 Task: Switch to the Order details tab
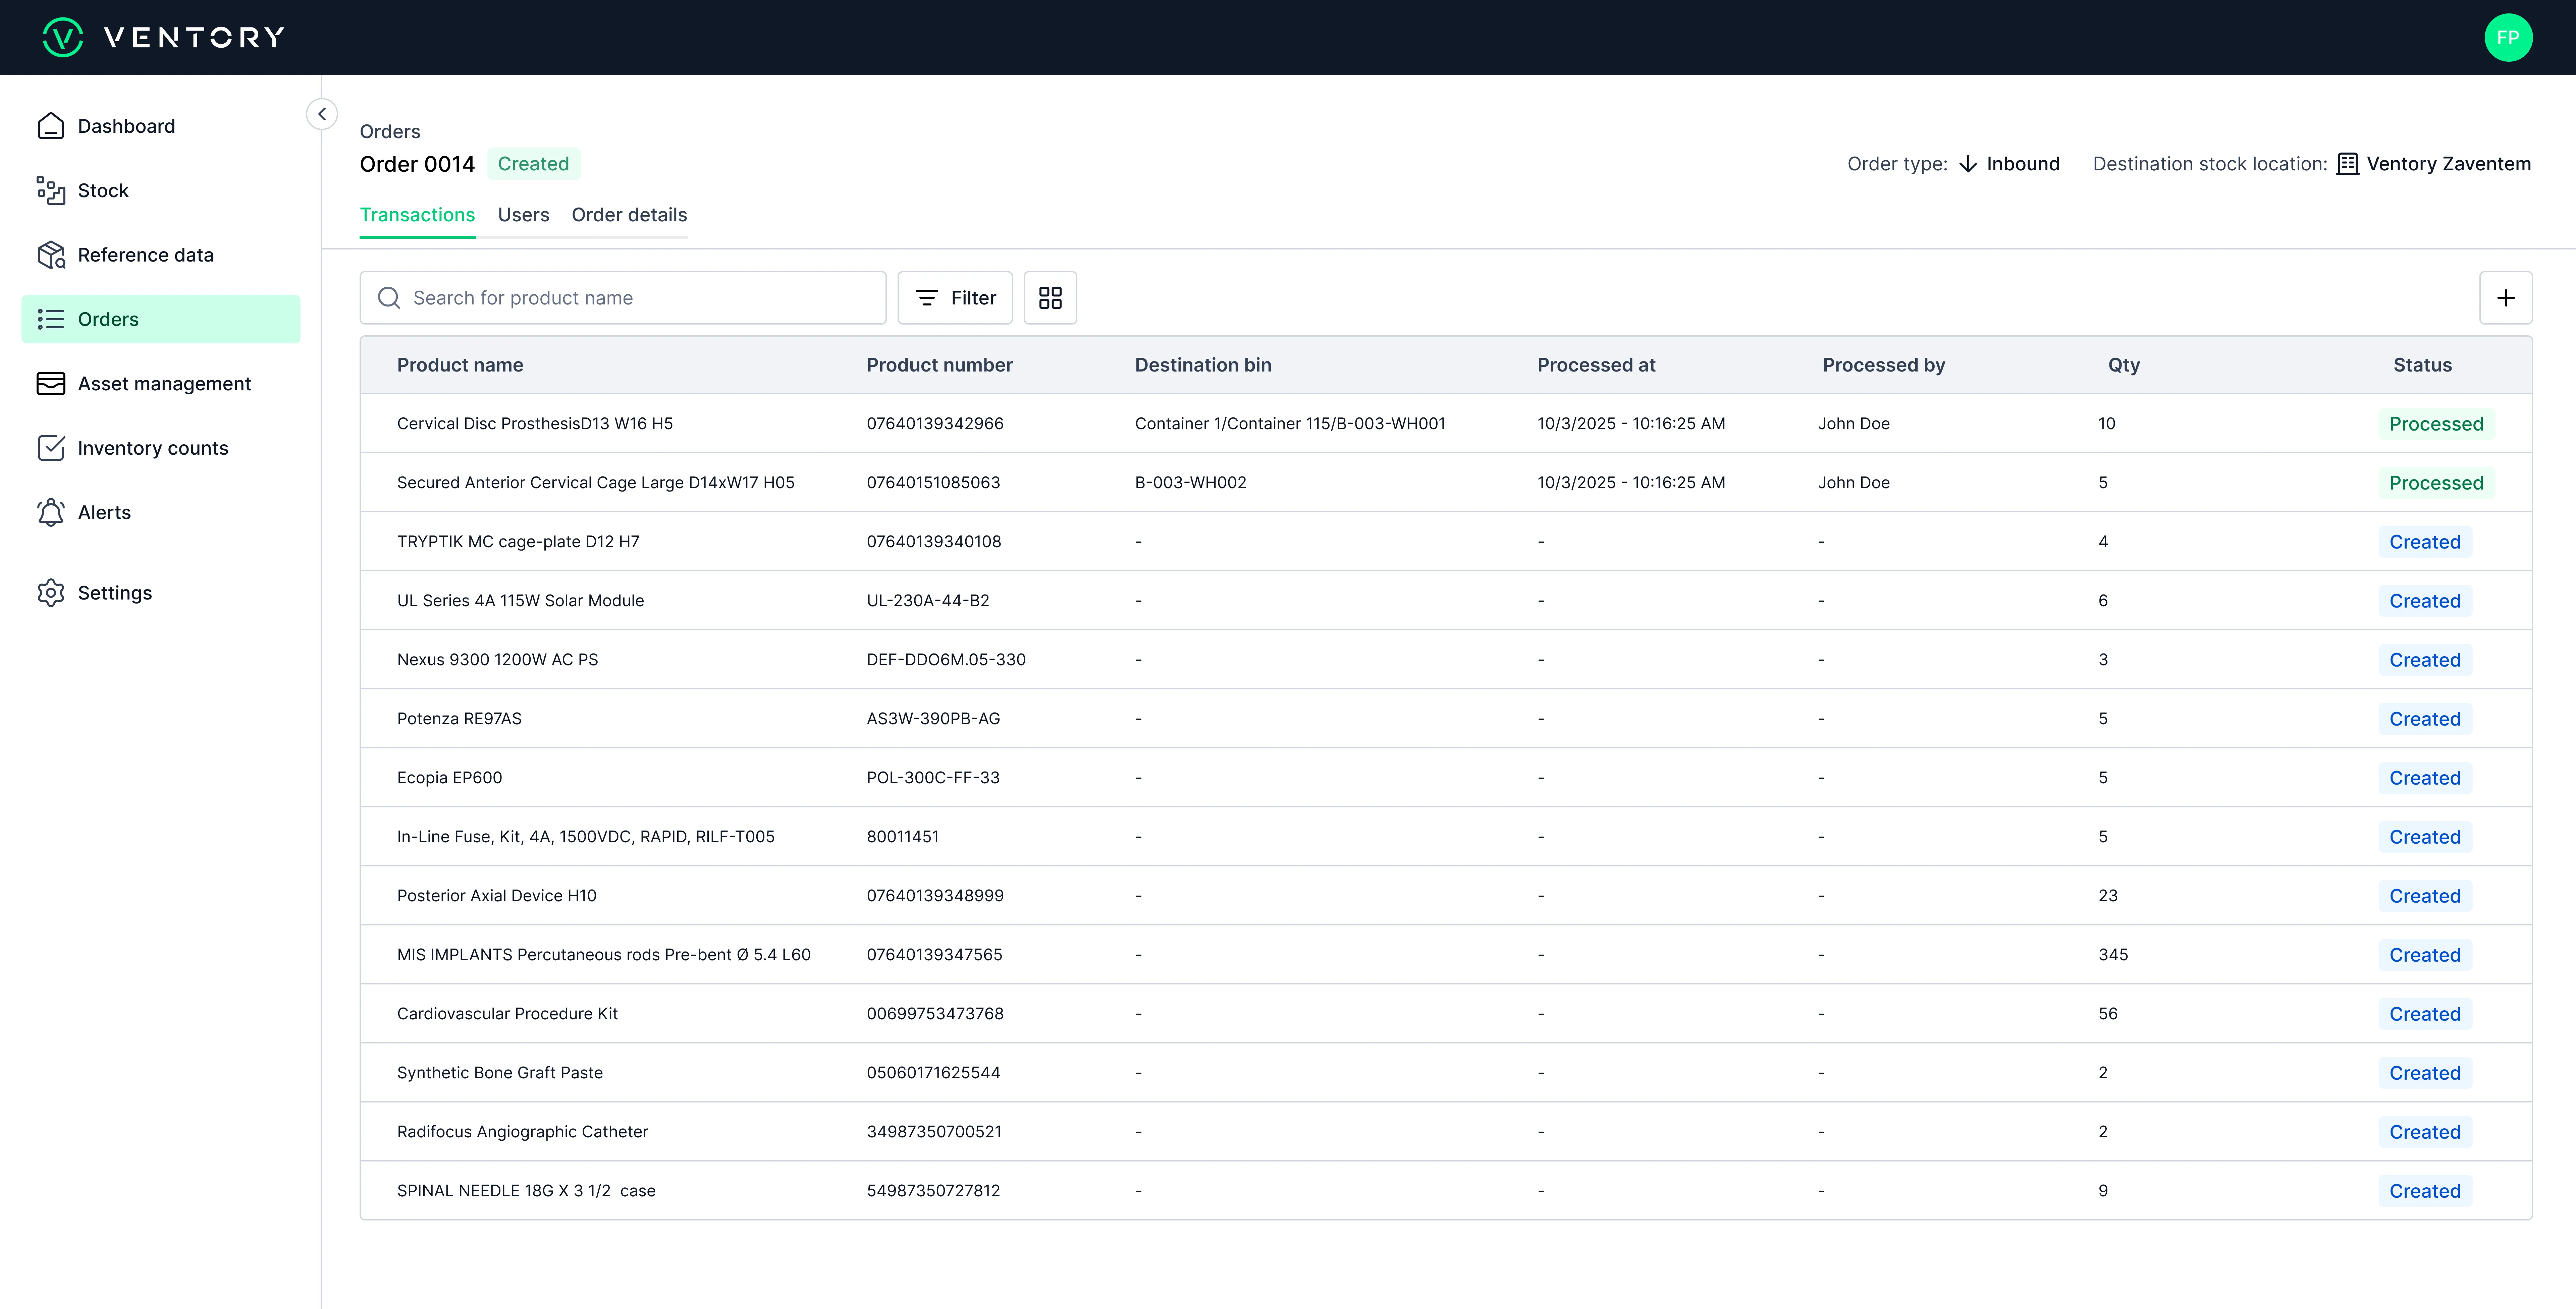point(629,215)
